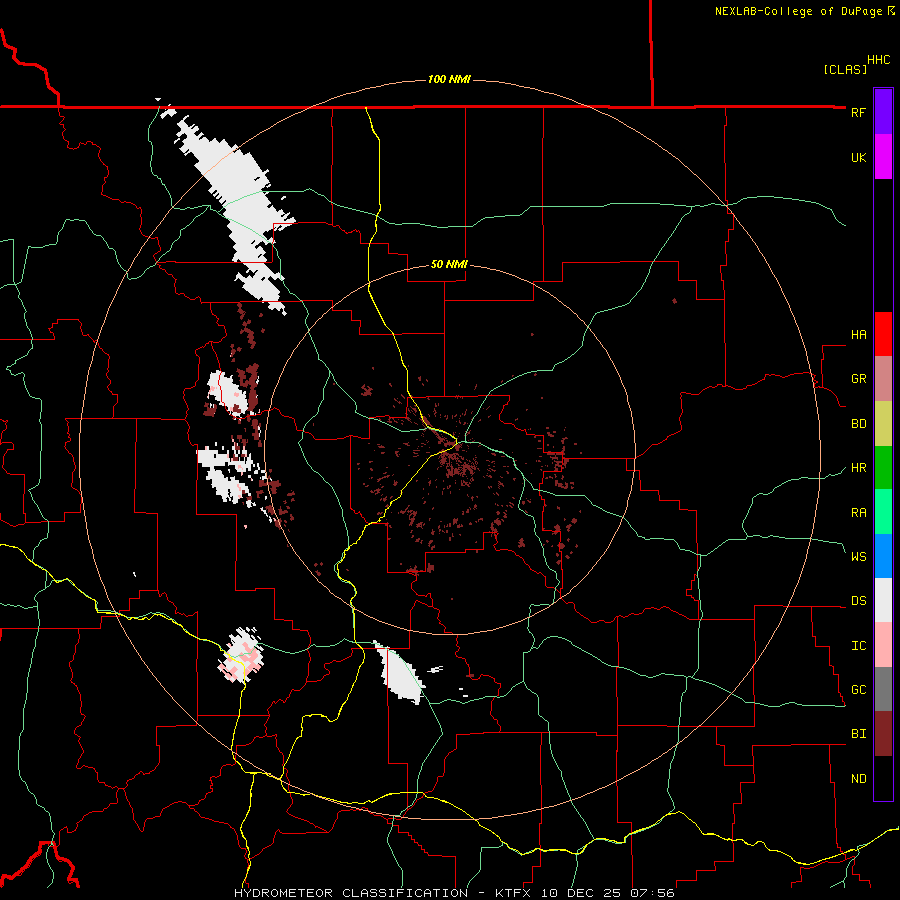Click the BD yellow legend swatch
The height and width of the screenshot is (900, 900).
pyautogui.click(x=883, y=424)
